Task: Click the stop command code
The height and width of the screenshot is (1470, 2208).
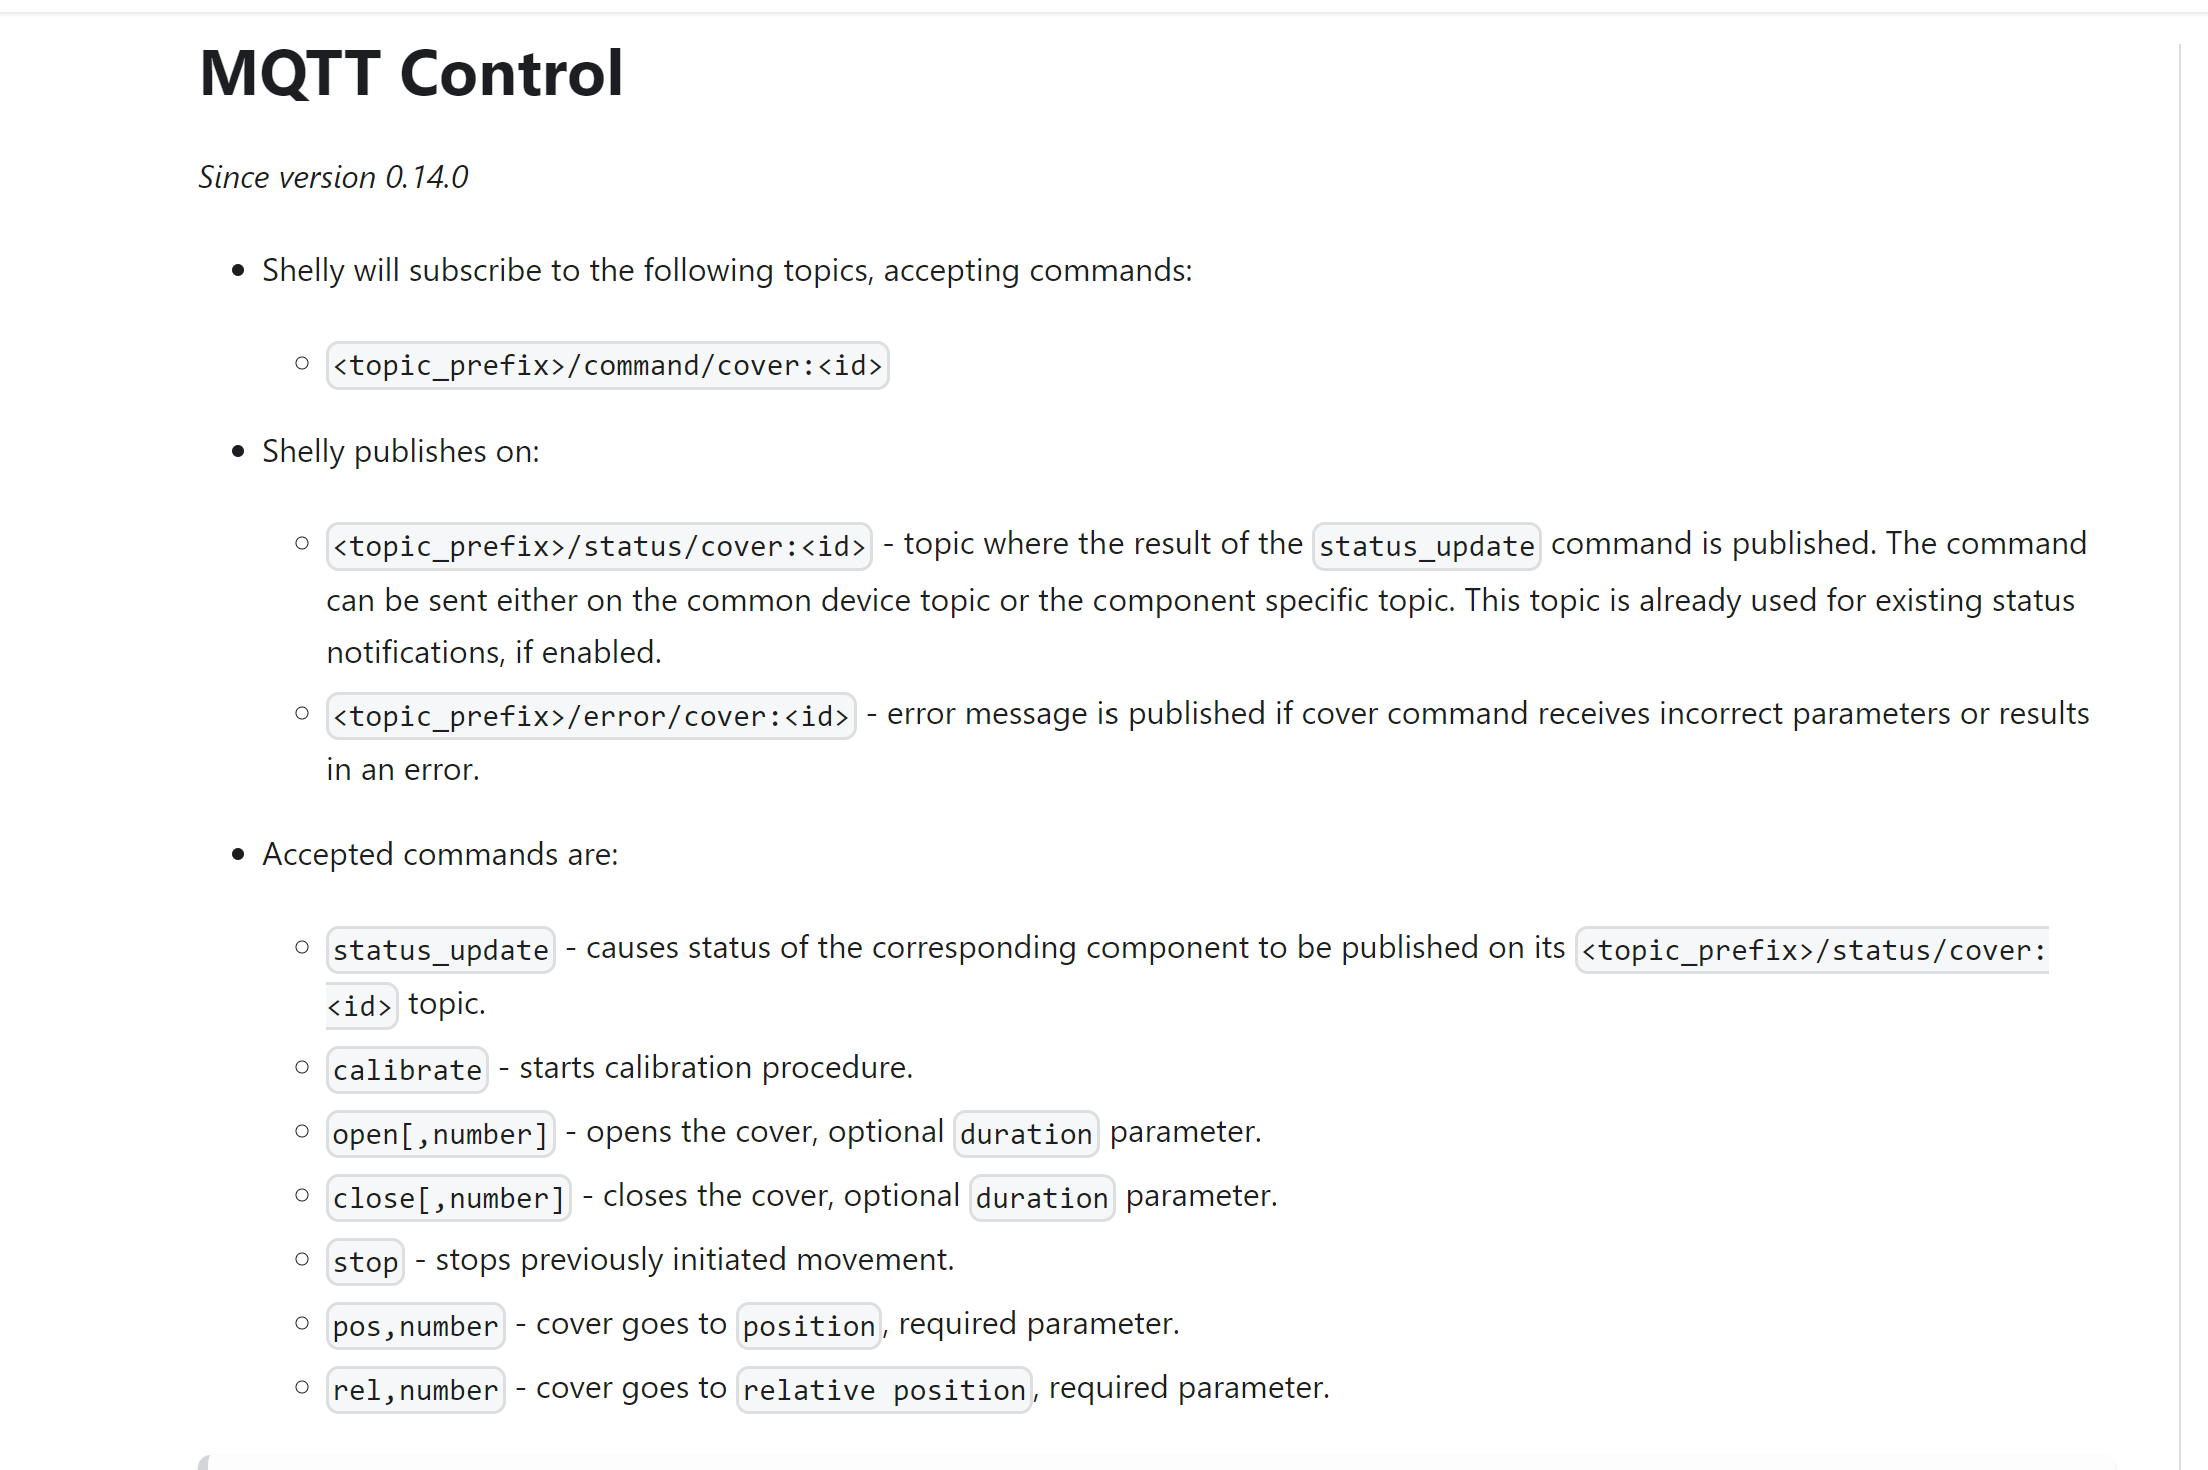Action: (x=365, y=1262)
